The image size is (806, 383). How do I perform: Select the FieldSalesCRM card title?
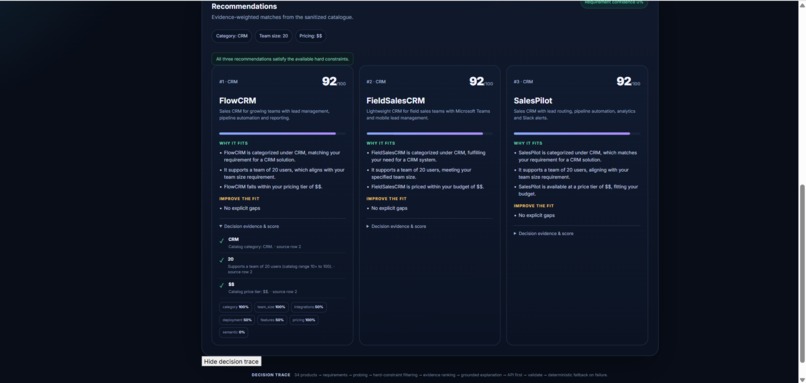point(395,101)
